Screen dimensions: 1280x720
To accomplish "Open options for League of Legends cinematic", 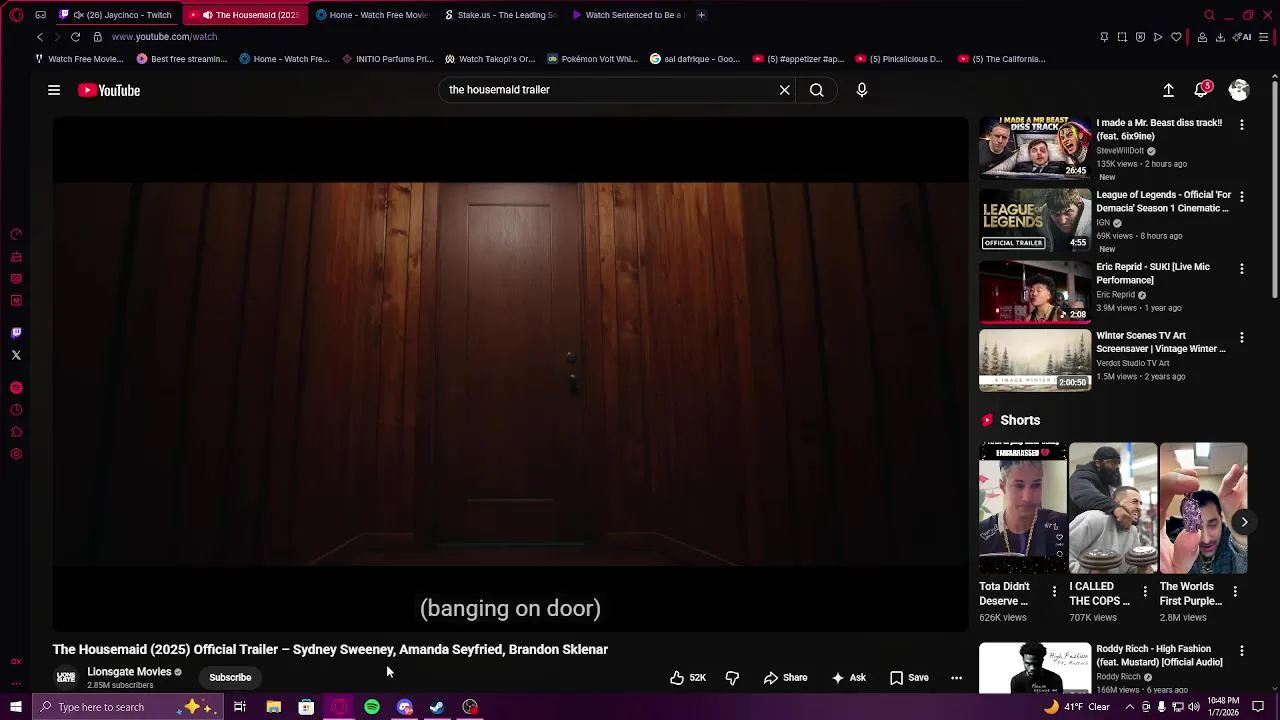I will (1242, 197).
